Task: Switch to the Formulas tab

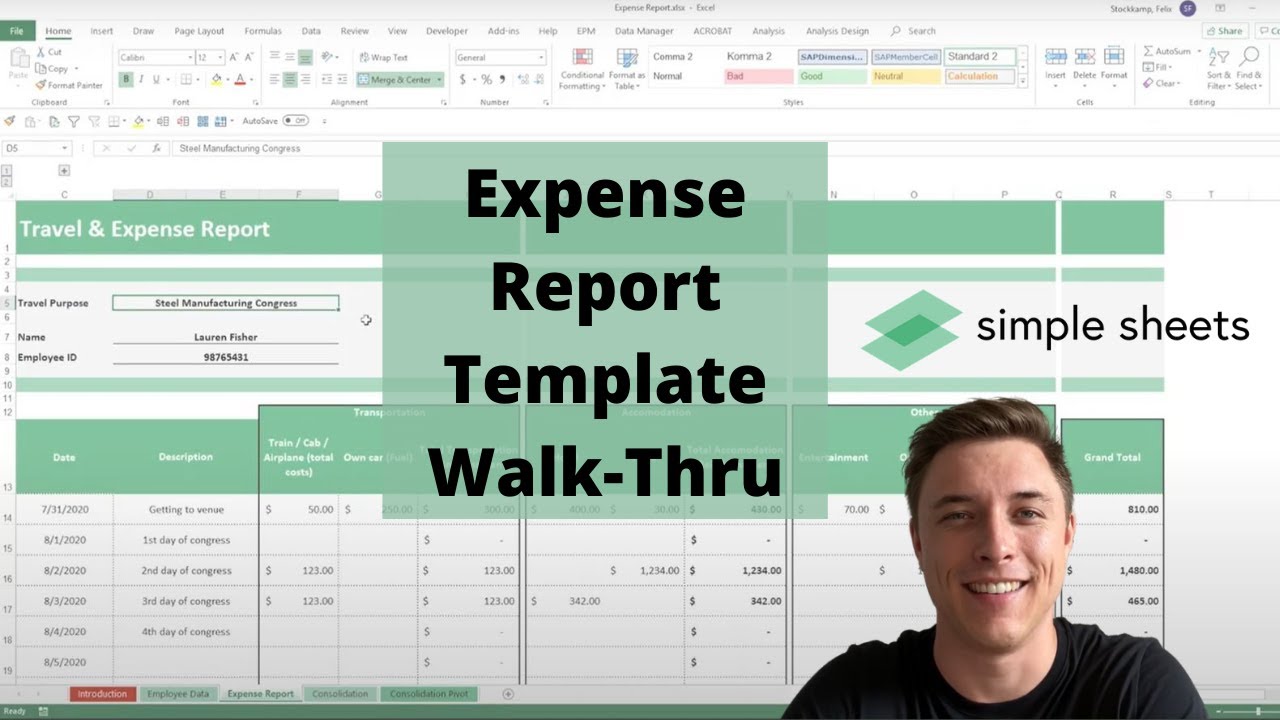Action: tap(261, 31)
